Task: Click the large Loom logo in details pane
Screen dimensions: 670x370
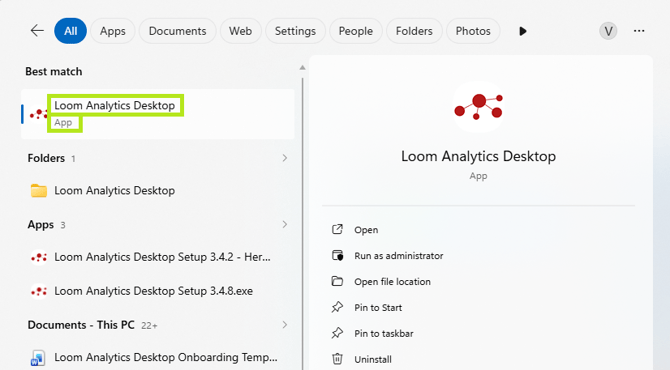Action: pyautogui.click(x=478, y=107)
